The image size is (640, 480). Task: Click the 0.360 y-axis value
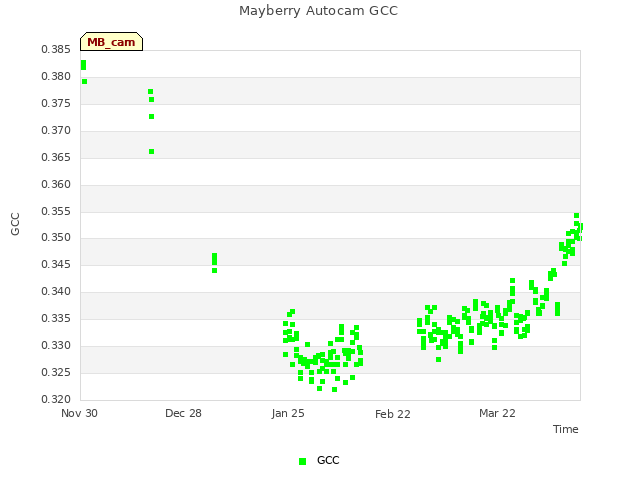56,184
